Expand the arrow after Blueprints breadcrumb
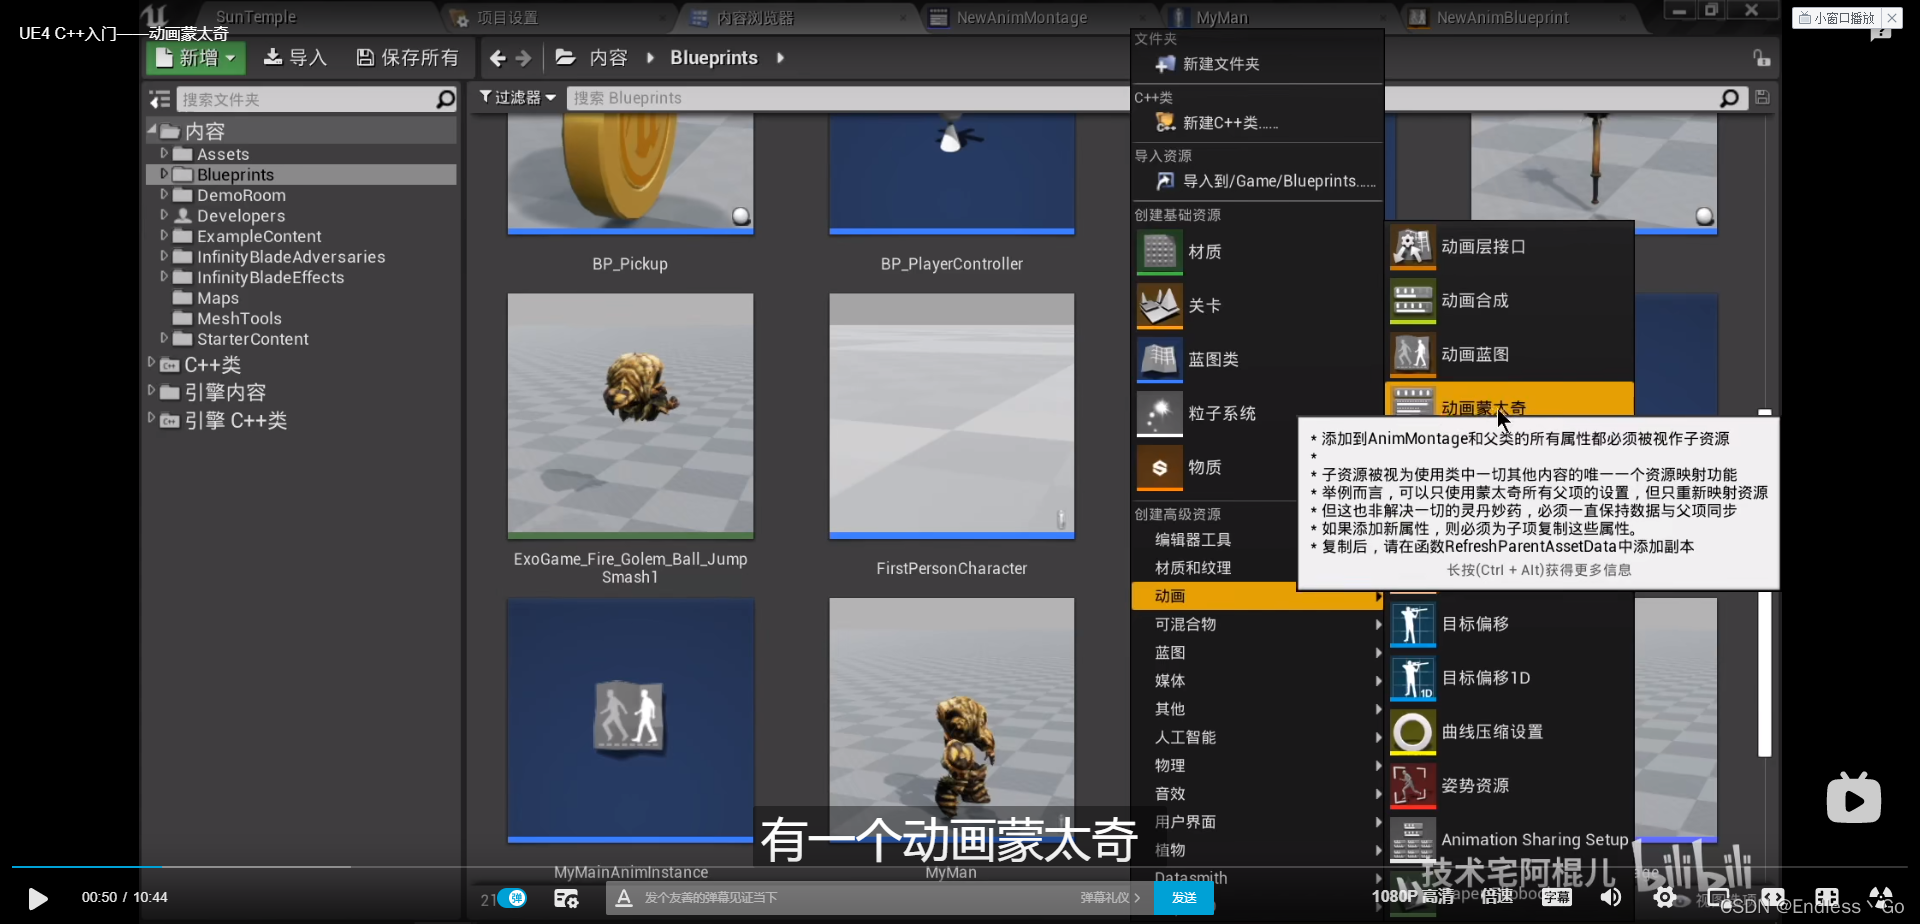This screenshot has width=1920, height=924. pyautogui.click(x=780, y=58)
